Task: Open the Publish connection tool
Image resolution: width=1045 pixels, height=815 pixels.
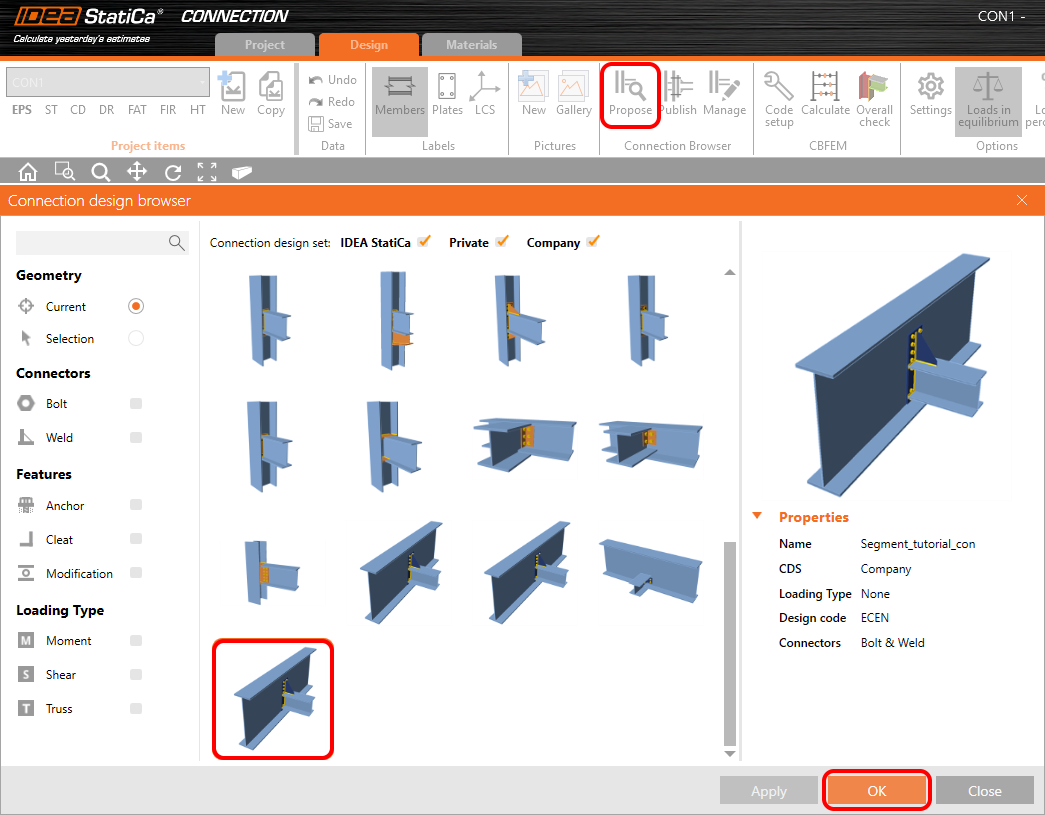Action: coord(678,94)
